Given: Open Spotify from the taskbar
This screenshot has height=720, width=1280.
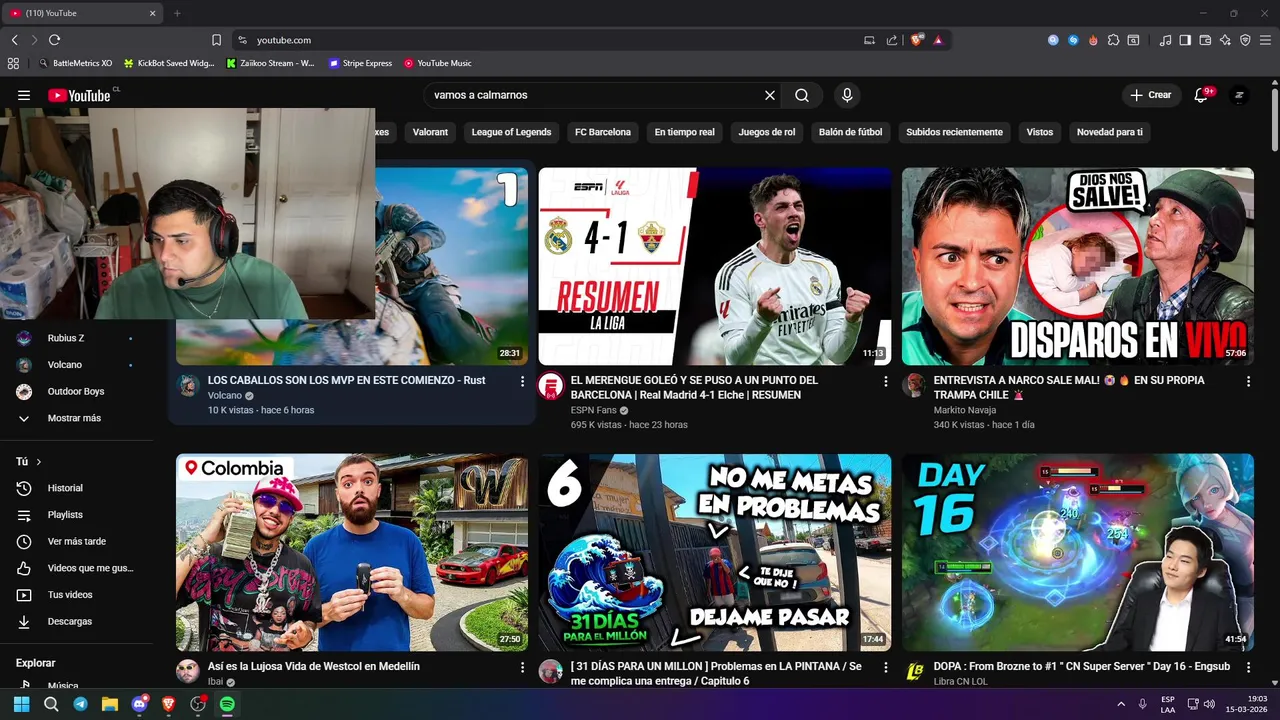Looking at the screenshot, I should [227, 704].
